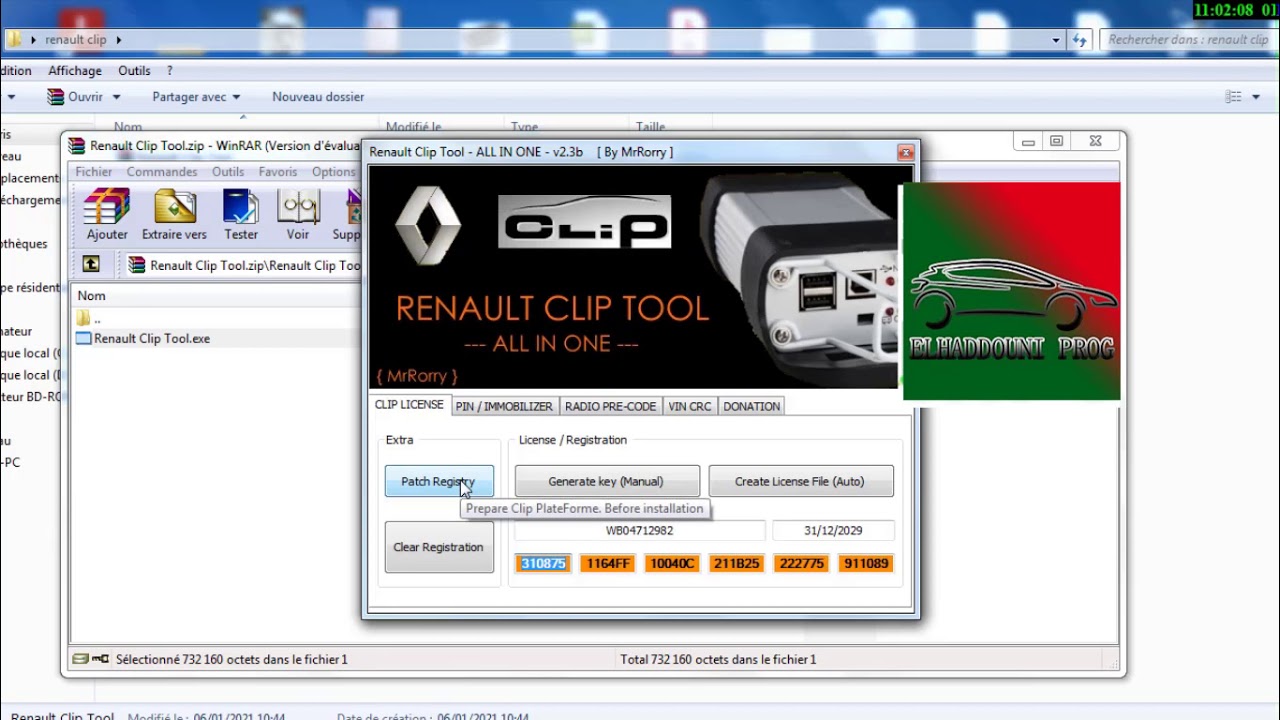Open the Explorer Outils menu
Viewport: 1280px width, 720px height.
tap(134, 71)
